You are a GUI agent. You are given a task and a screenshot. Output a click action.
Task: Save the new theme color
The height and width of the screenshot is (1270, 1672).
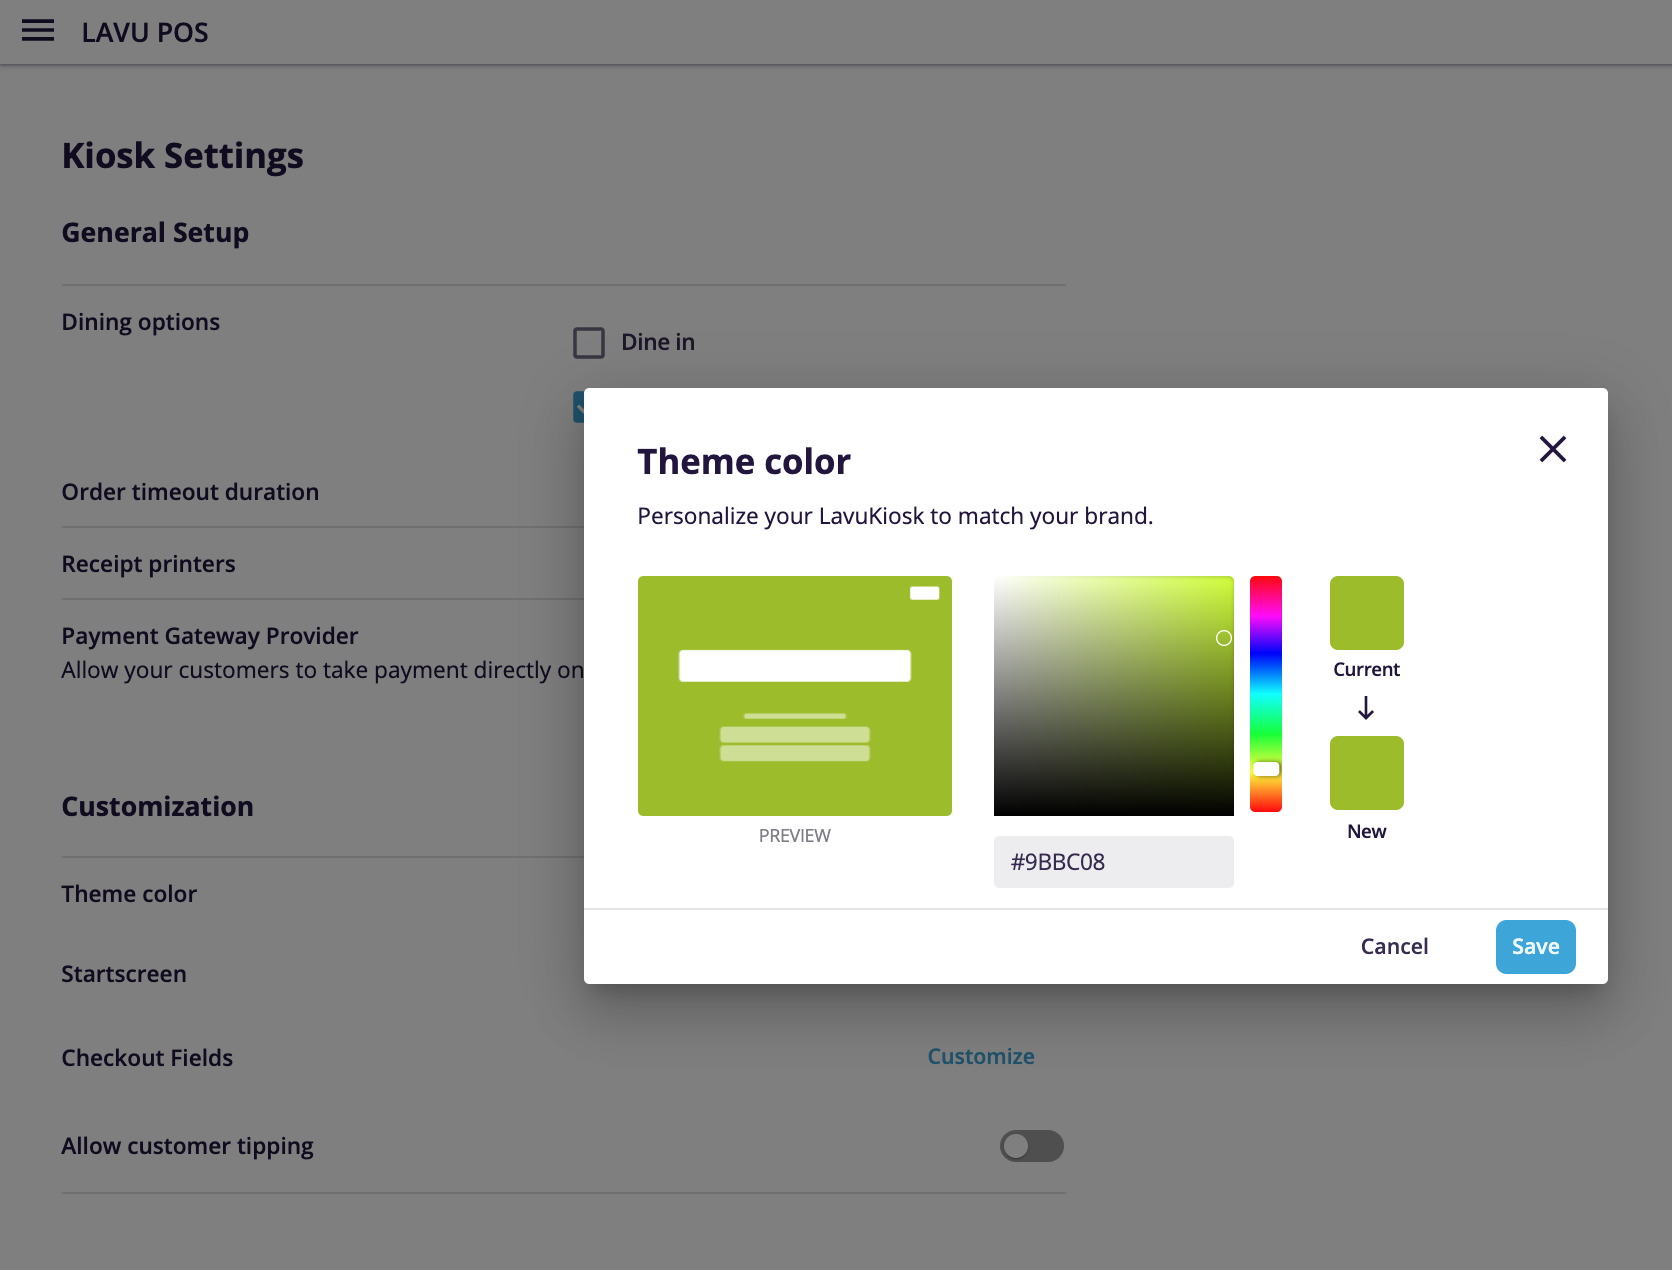1535,946
